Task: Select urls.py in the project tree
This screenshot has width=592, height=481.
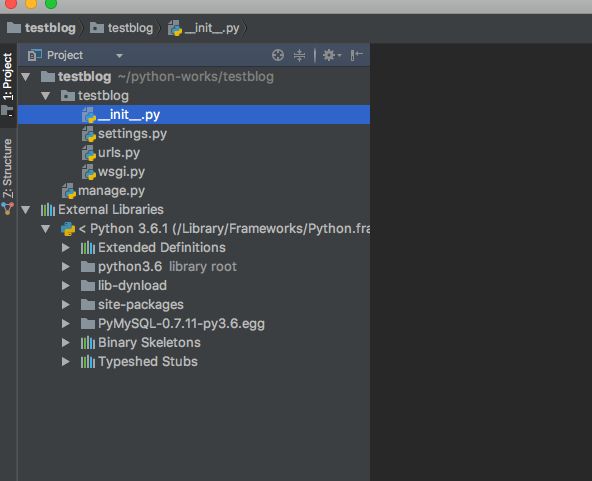Action: point(194,153)
